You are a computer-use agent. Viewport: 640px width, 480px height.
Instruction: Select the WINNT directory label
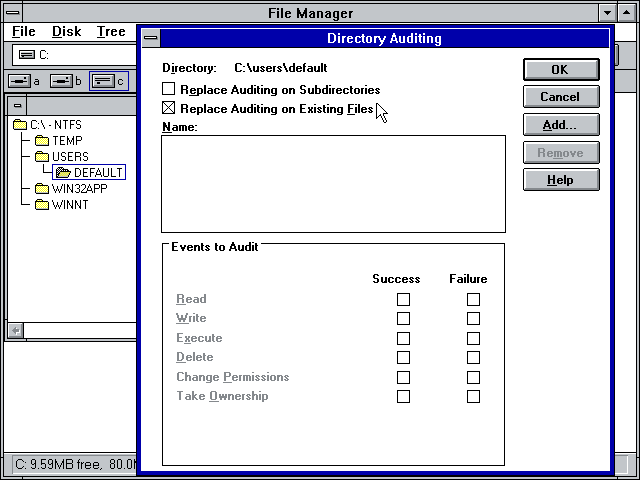[70, 204]
